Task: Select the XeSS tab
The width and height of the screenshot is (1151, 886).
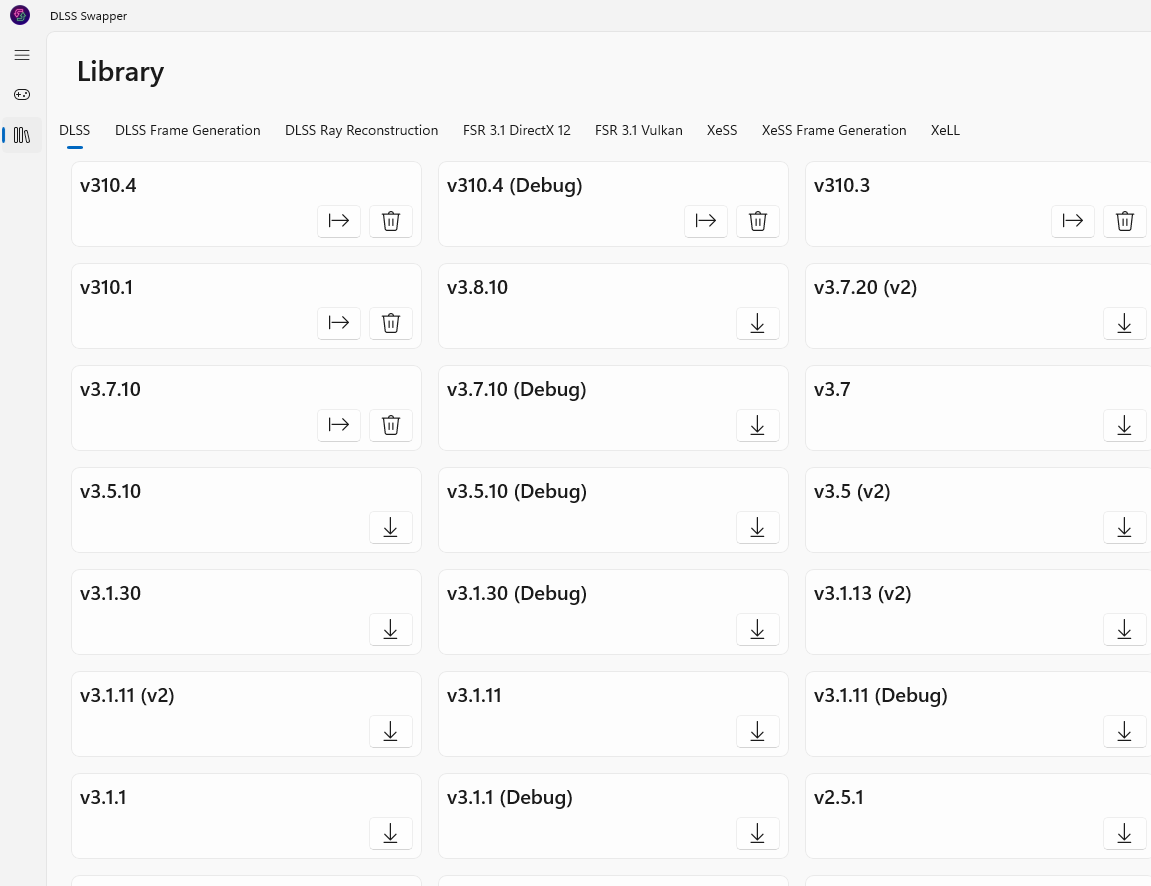Action: click(x=722, y=130)
